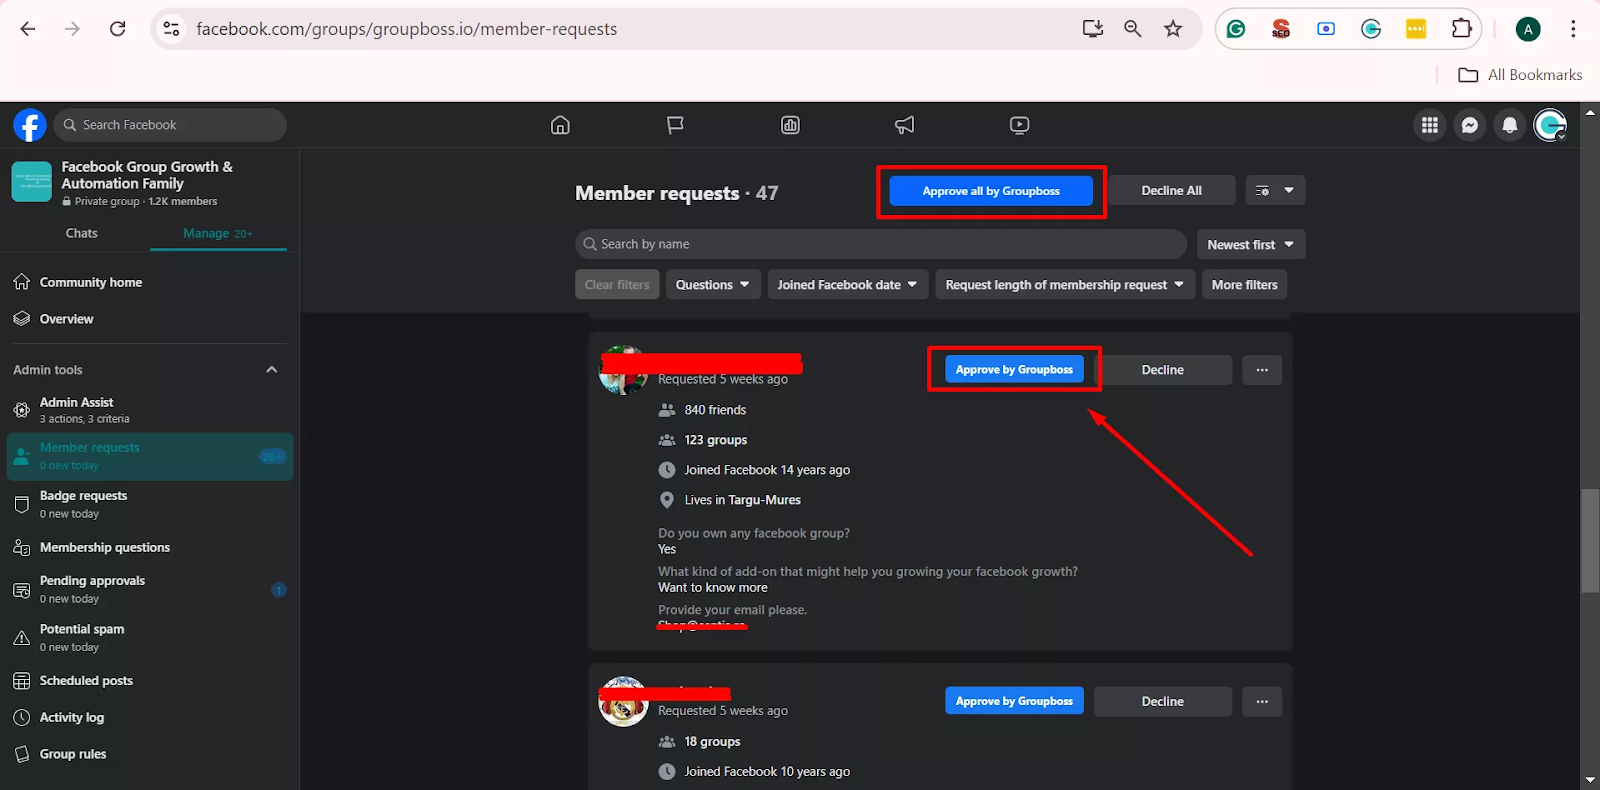Open the account profile avatar menu
This screenshot has height=790, width=1600.
pos(1550,125)
